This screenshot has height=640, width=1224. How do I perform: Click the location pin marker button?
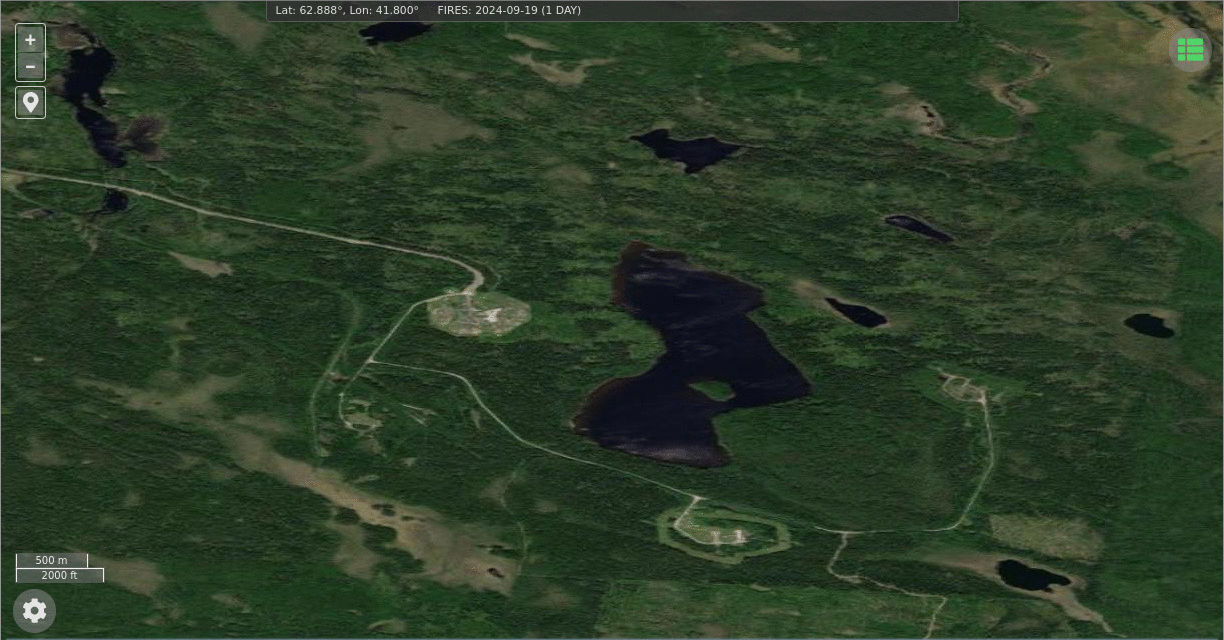(x=30, y=102)
